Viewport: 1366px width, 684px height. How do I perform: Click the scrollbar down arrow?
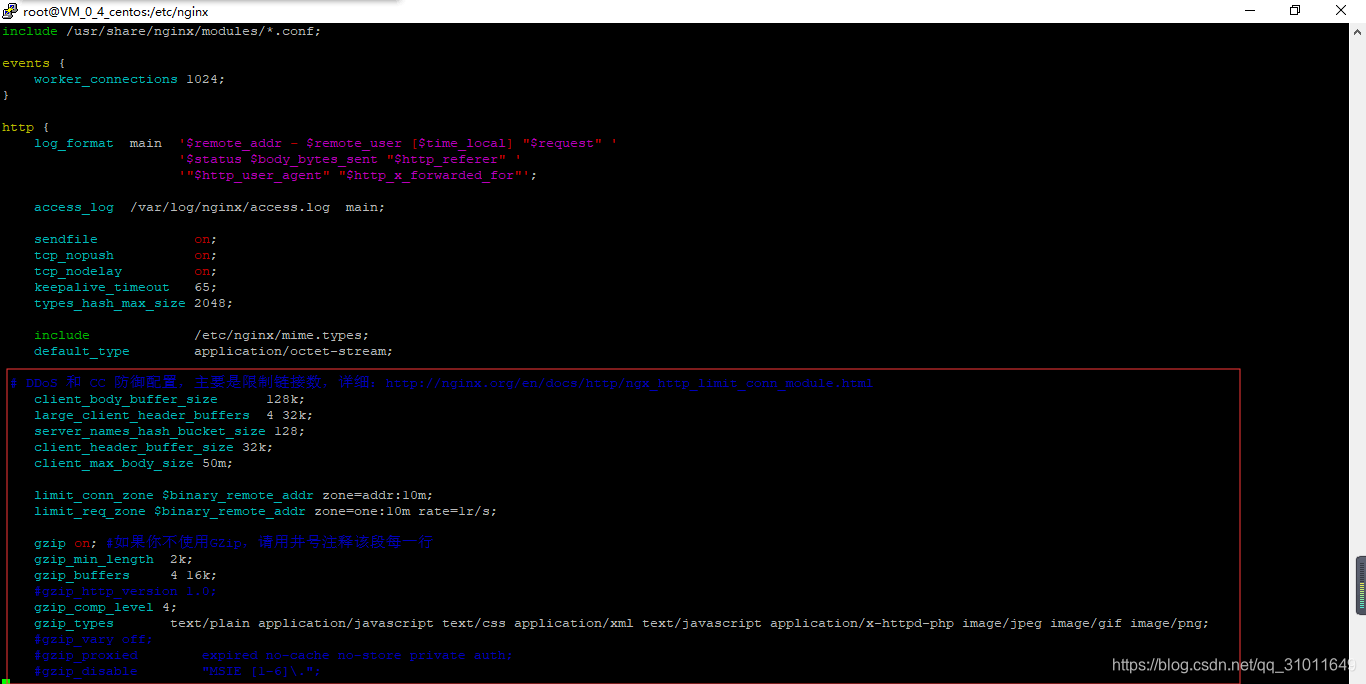(x=1358, y=675)
